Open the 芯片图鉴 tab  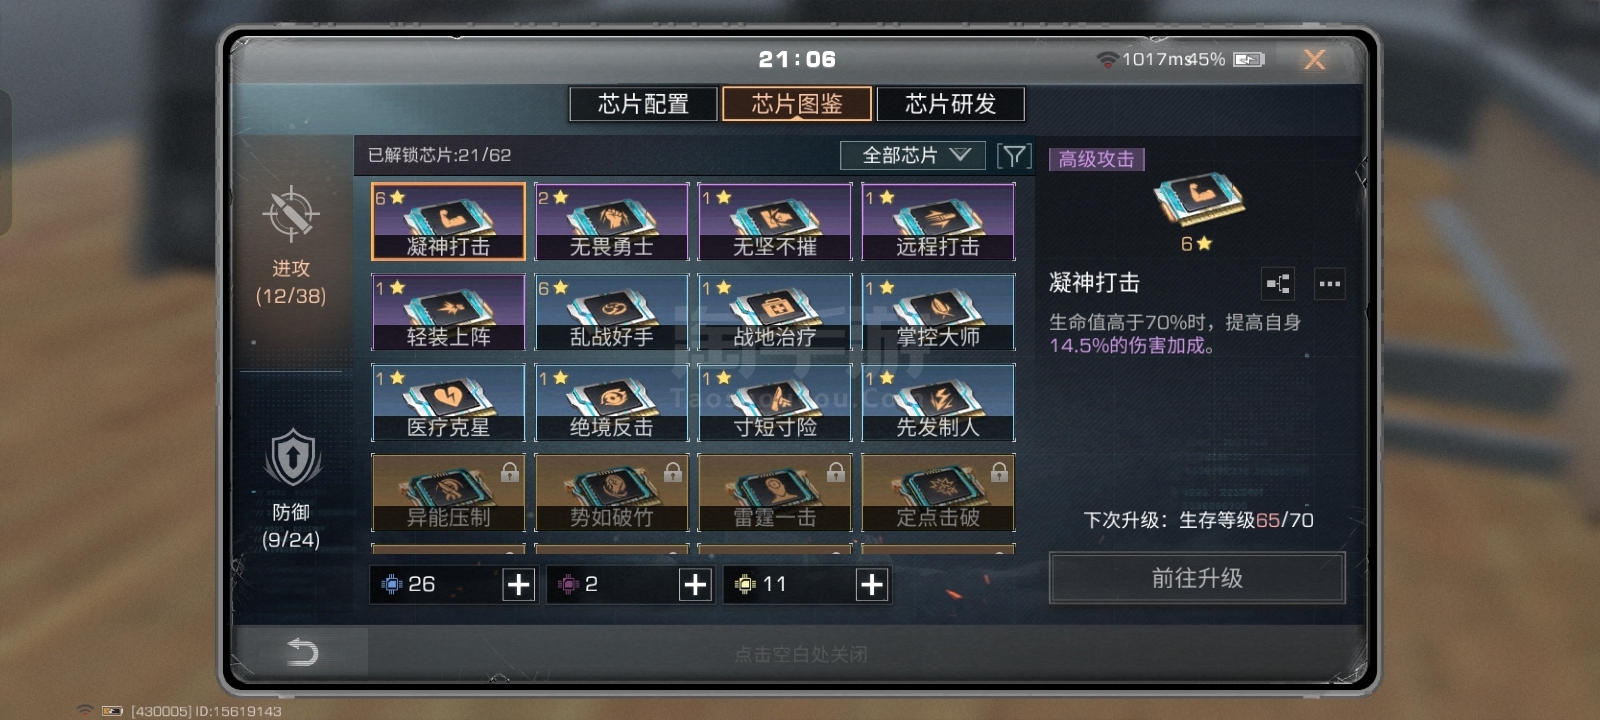[797, 104]
